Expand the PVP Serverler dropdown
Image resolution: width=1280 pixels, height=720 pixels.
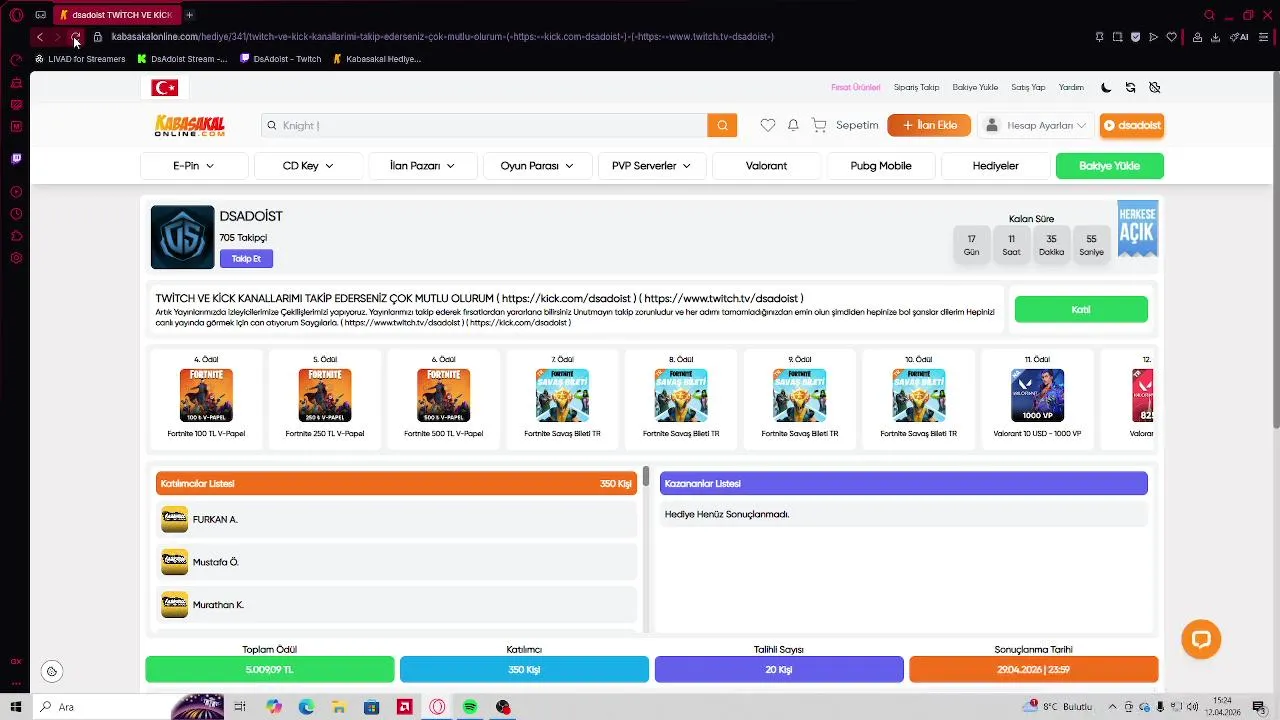point(651,166)
